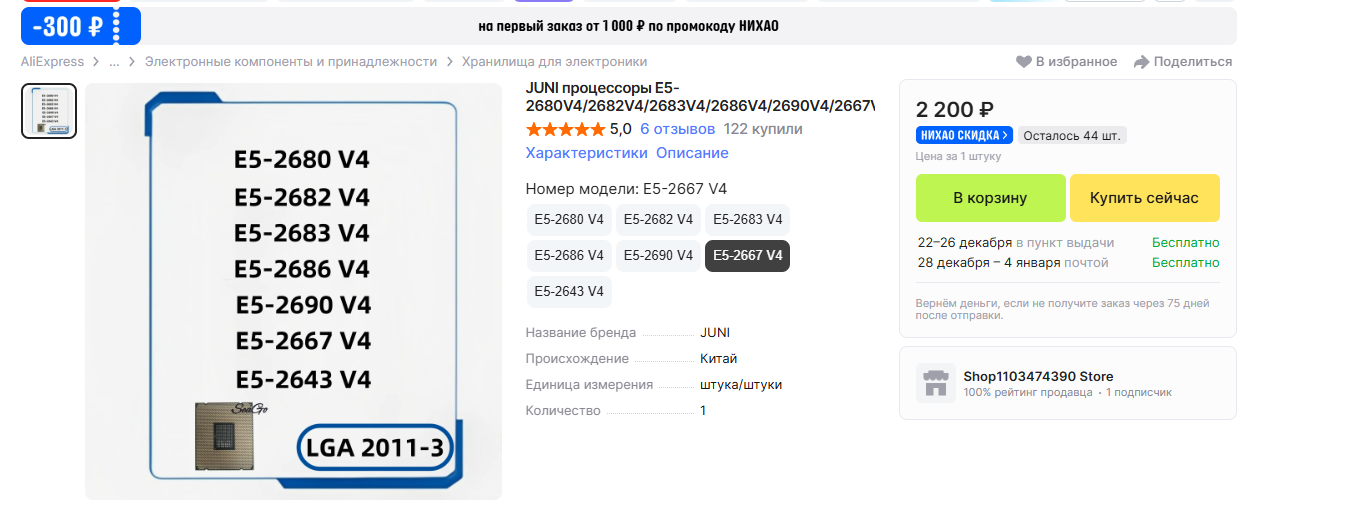Open Shop1103474390 Store page
The width and height of the screenshot is (1345, 517).
click(x=1038, y=376)
